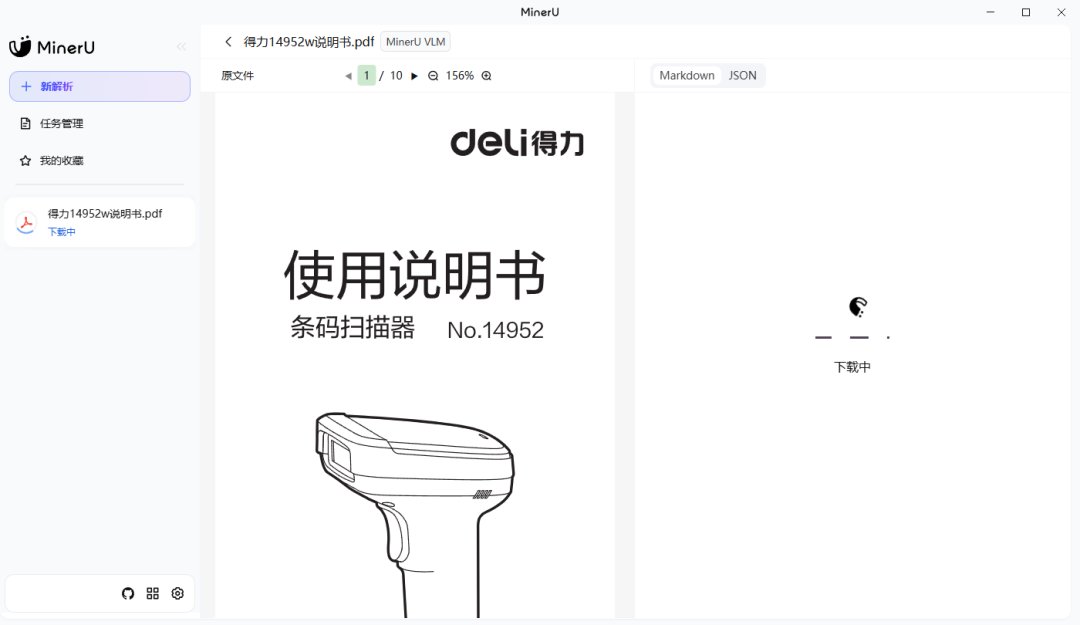Image resolution: width=1080 pixels, height=625 pixels.
Task: Click the PDF icon of the file entry
Action: coord(26,223)
